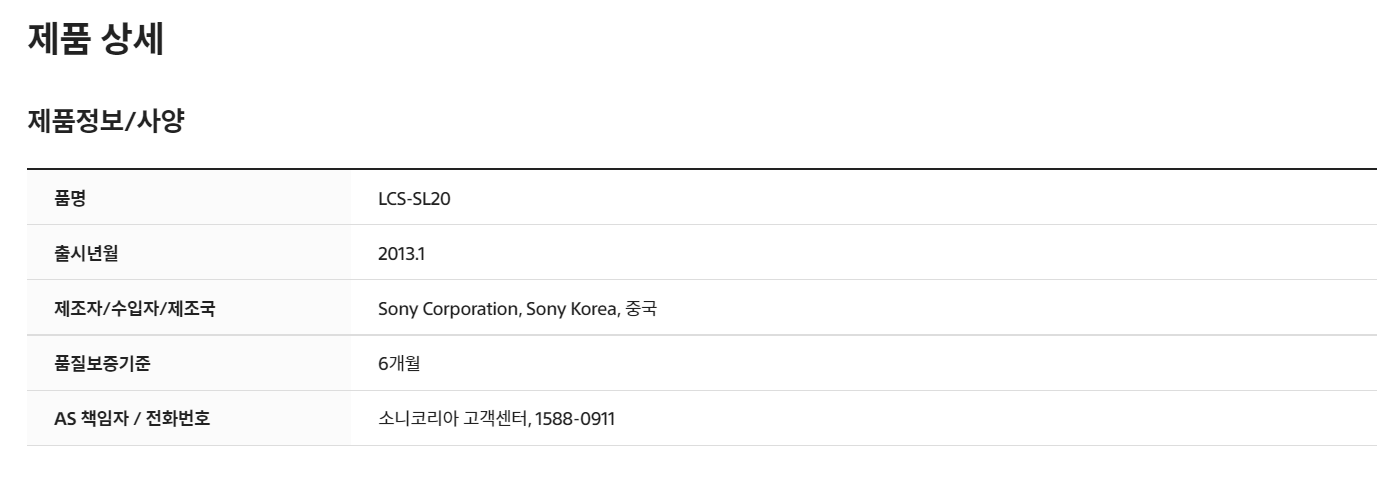Select the 품질보증기준 label
Screen dimensions: 1379x493
[x=102, y=364]
